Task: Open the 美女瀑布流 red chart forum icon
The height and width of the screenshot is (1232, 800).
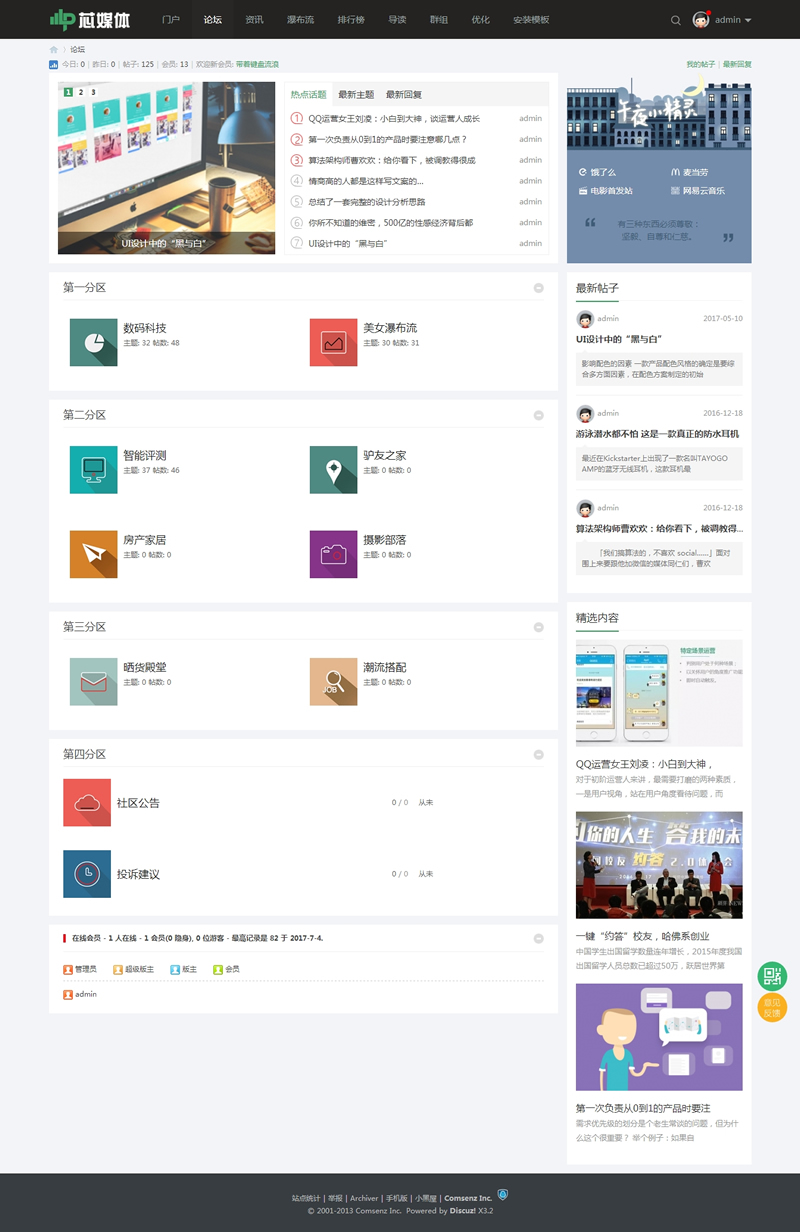Action: 334,342
